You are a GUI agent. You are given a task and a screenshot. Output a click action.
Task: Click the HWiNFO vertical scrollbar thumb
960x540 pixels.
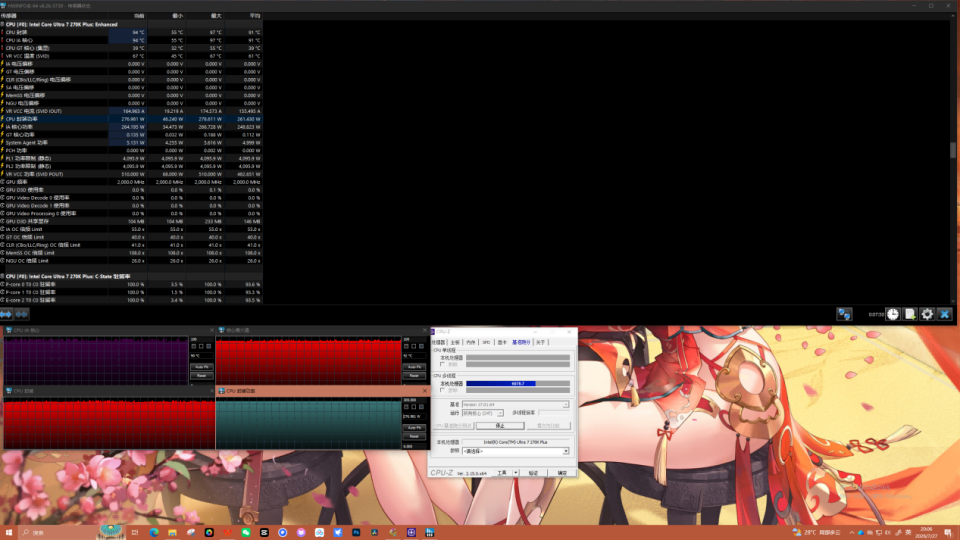tap(953, 150)
